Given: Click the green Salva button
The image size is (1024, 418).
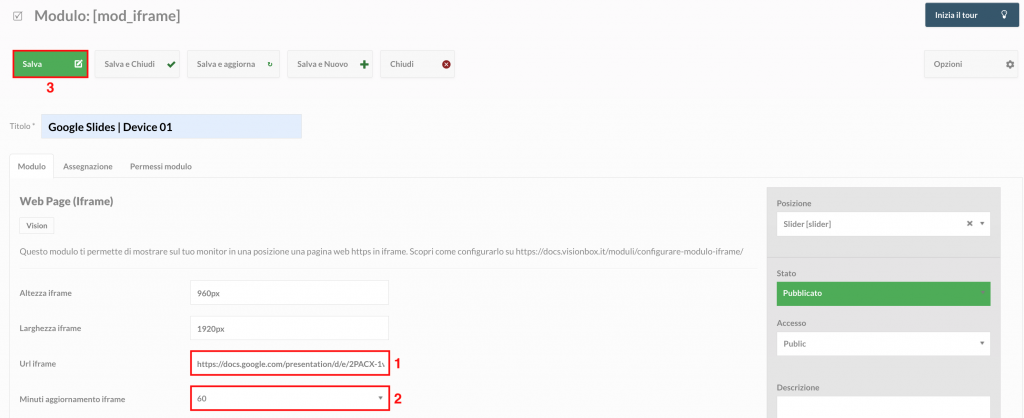Looking at the screenshot, I should [50, 64].
